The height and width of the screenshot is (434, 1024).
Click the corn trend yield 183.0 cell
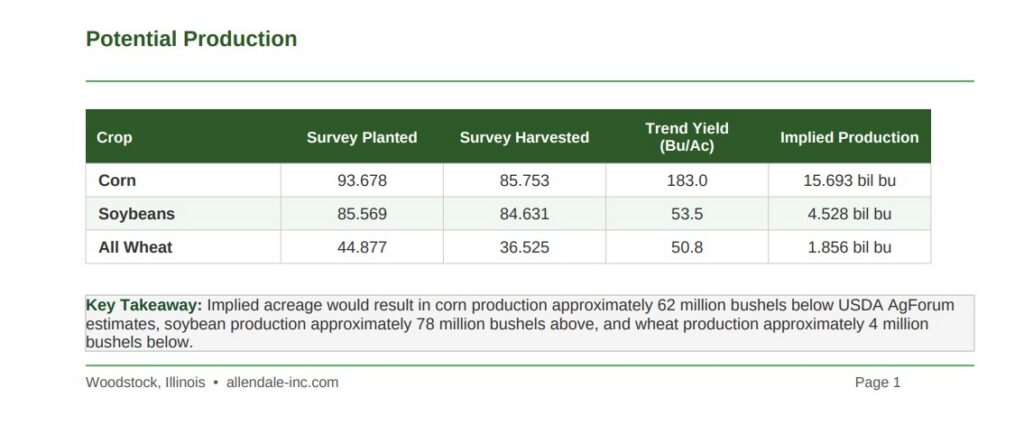coord(687,181)
